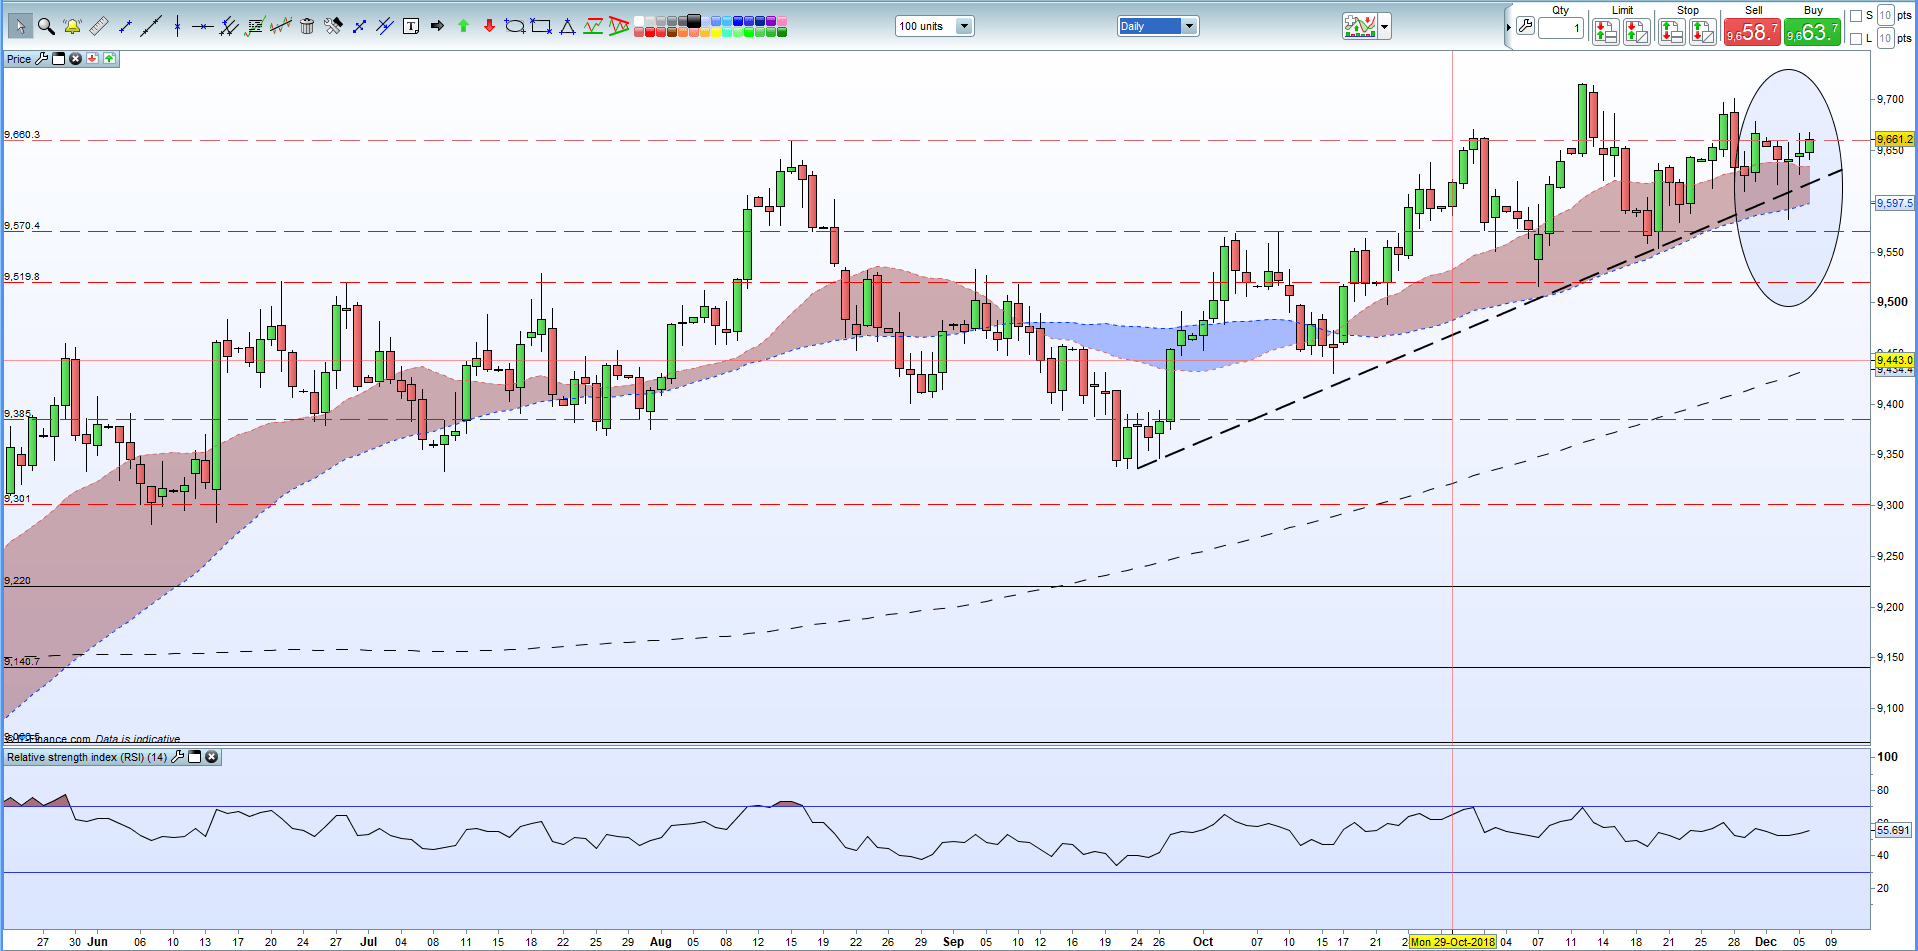The image size is (1918, 951).
Task: Insert a red down arrow marker
Action: (489, 26)
